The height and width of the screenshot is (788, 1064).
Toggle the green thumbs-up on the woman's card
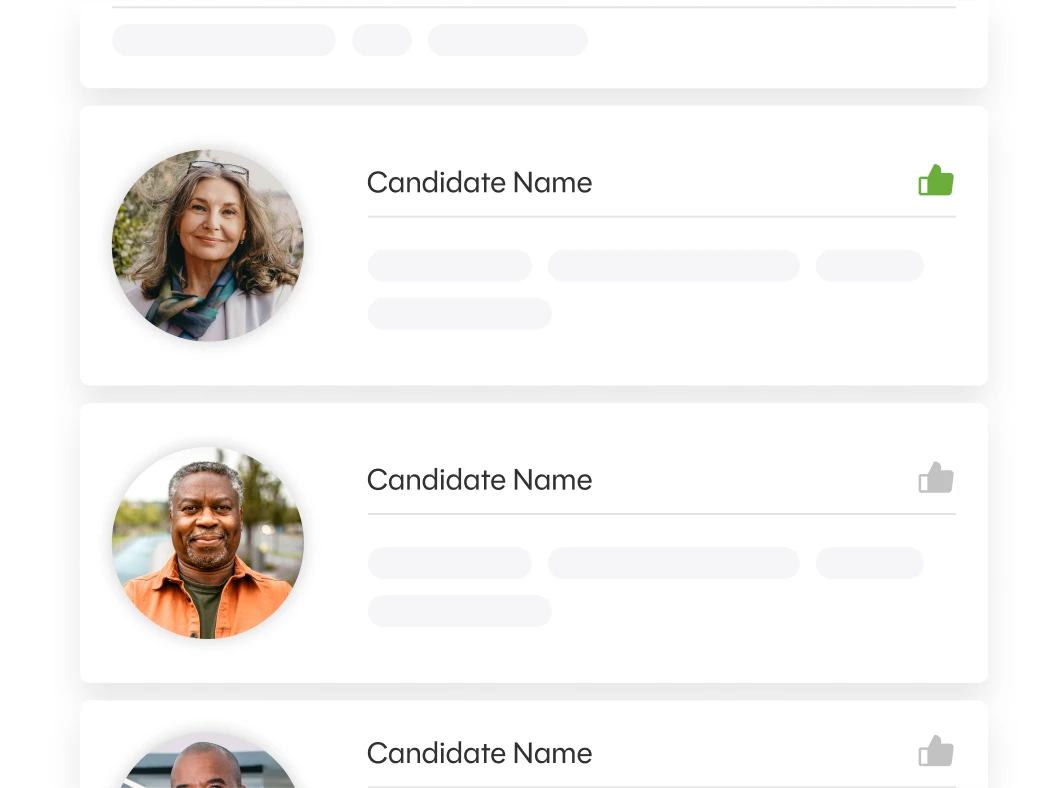pyautogui.click(x=936, y=181)
